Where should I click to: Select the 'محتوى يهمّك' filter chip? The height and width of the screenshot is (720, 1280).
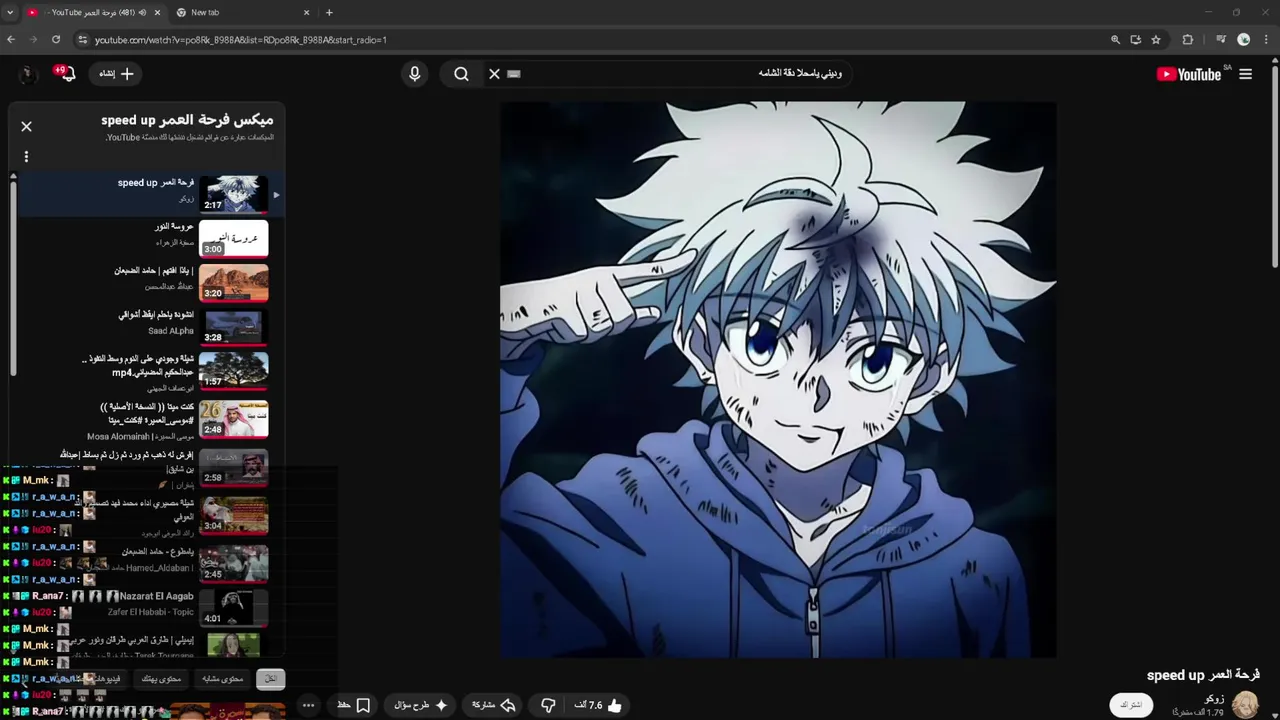point(161,678)
